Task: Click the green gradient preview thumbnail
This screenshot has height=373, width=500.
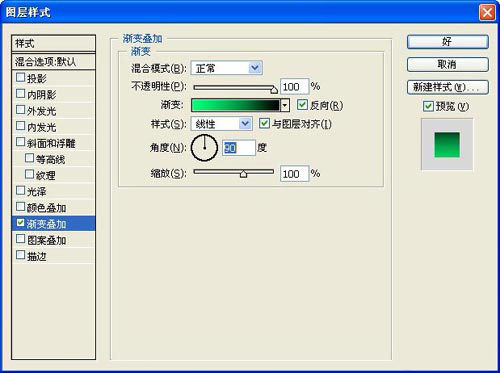Action: tap(447, 145)
